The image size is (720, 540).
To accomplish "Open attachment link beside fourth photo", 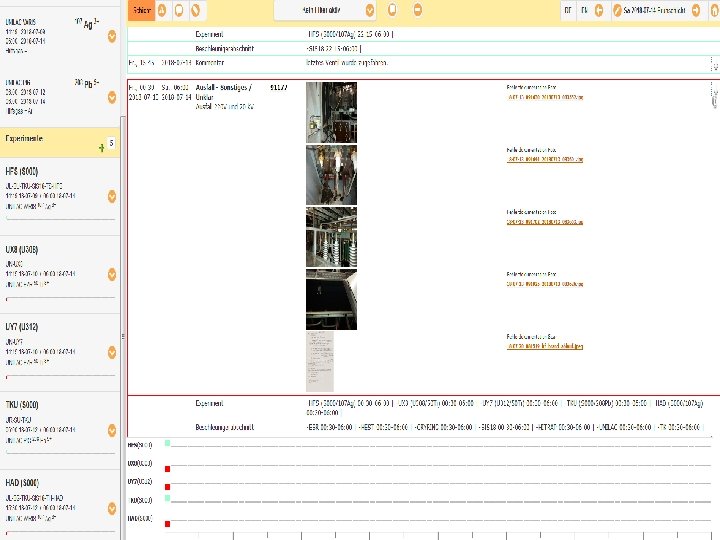I will point(545,284).
